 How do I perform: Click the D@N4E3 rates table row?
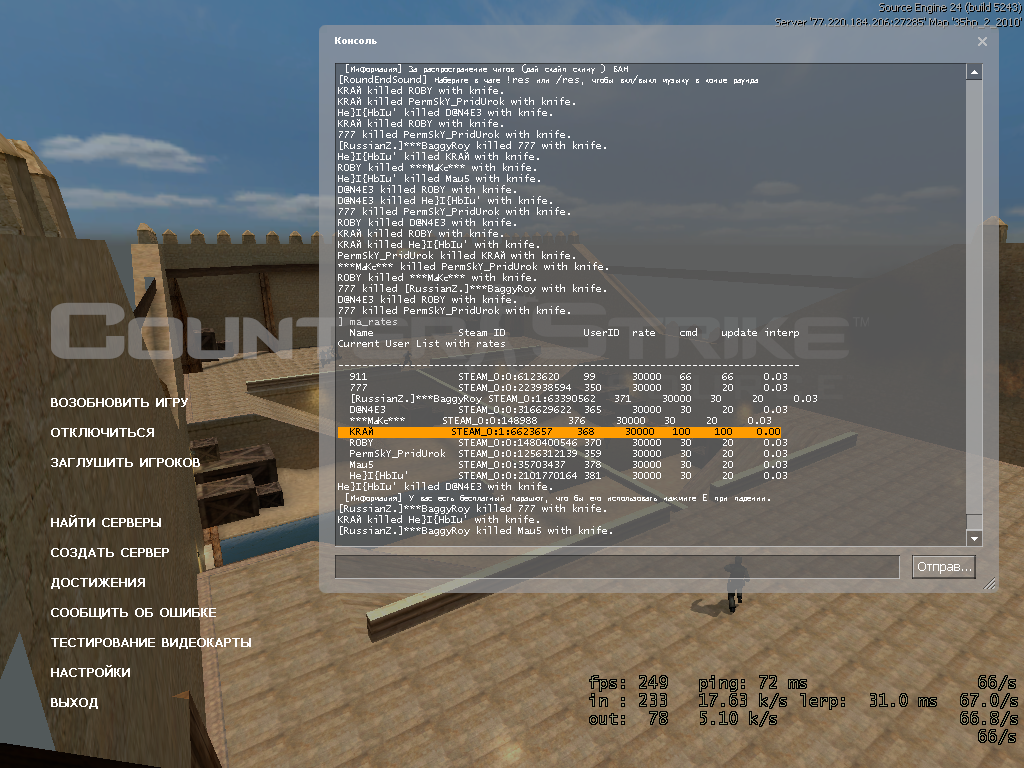pos(568,410)
